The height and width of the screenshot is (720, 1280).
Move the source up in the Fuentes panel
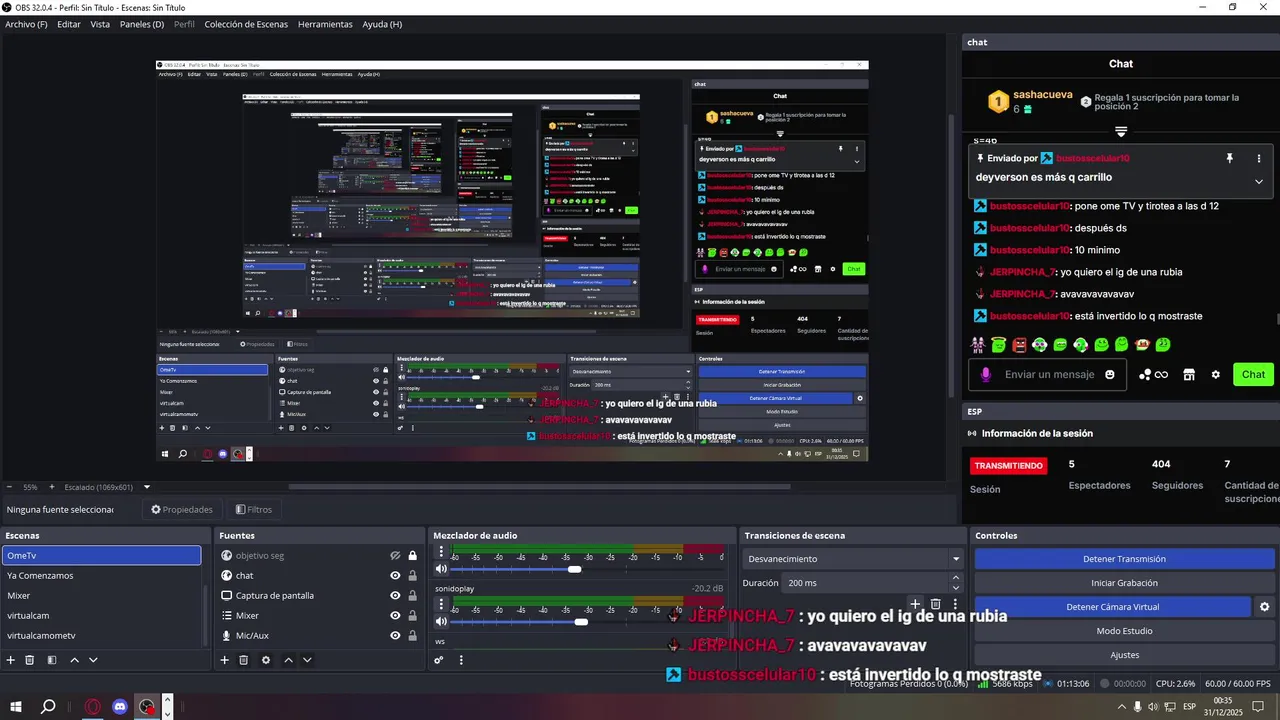pos(289,660)
